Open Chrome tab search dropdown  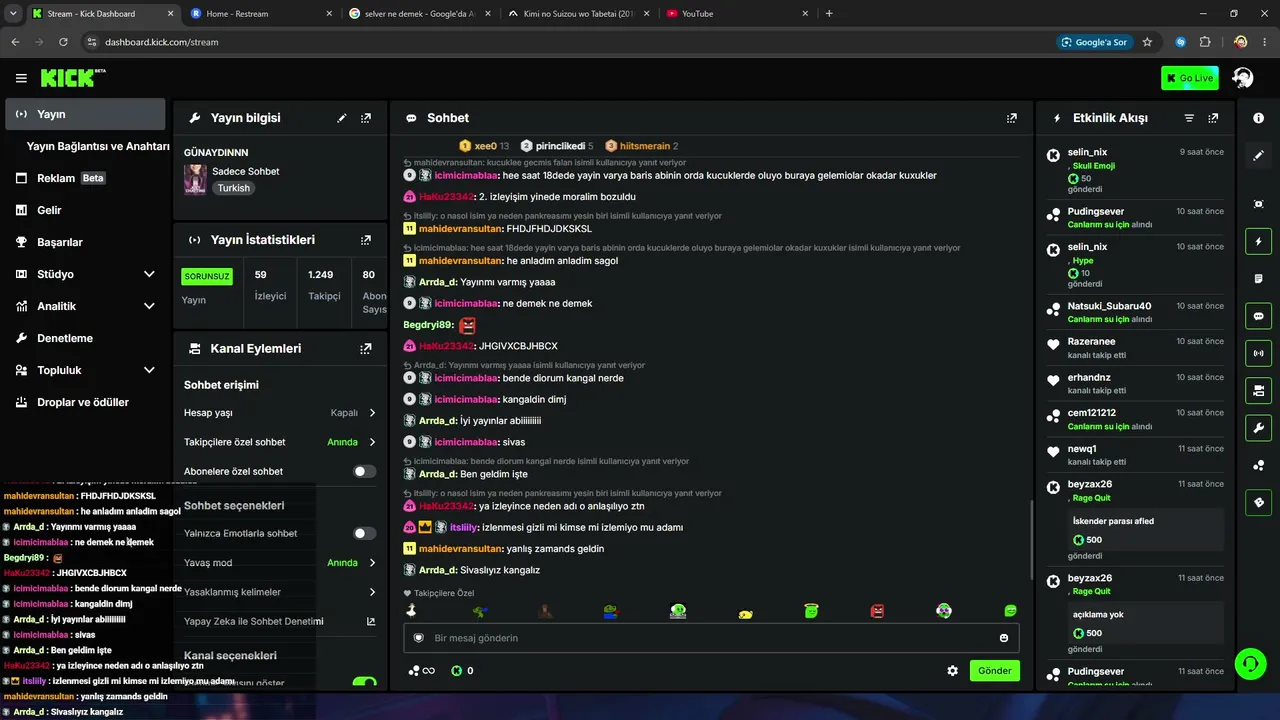coord(14,13)
